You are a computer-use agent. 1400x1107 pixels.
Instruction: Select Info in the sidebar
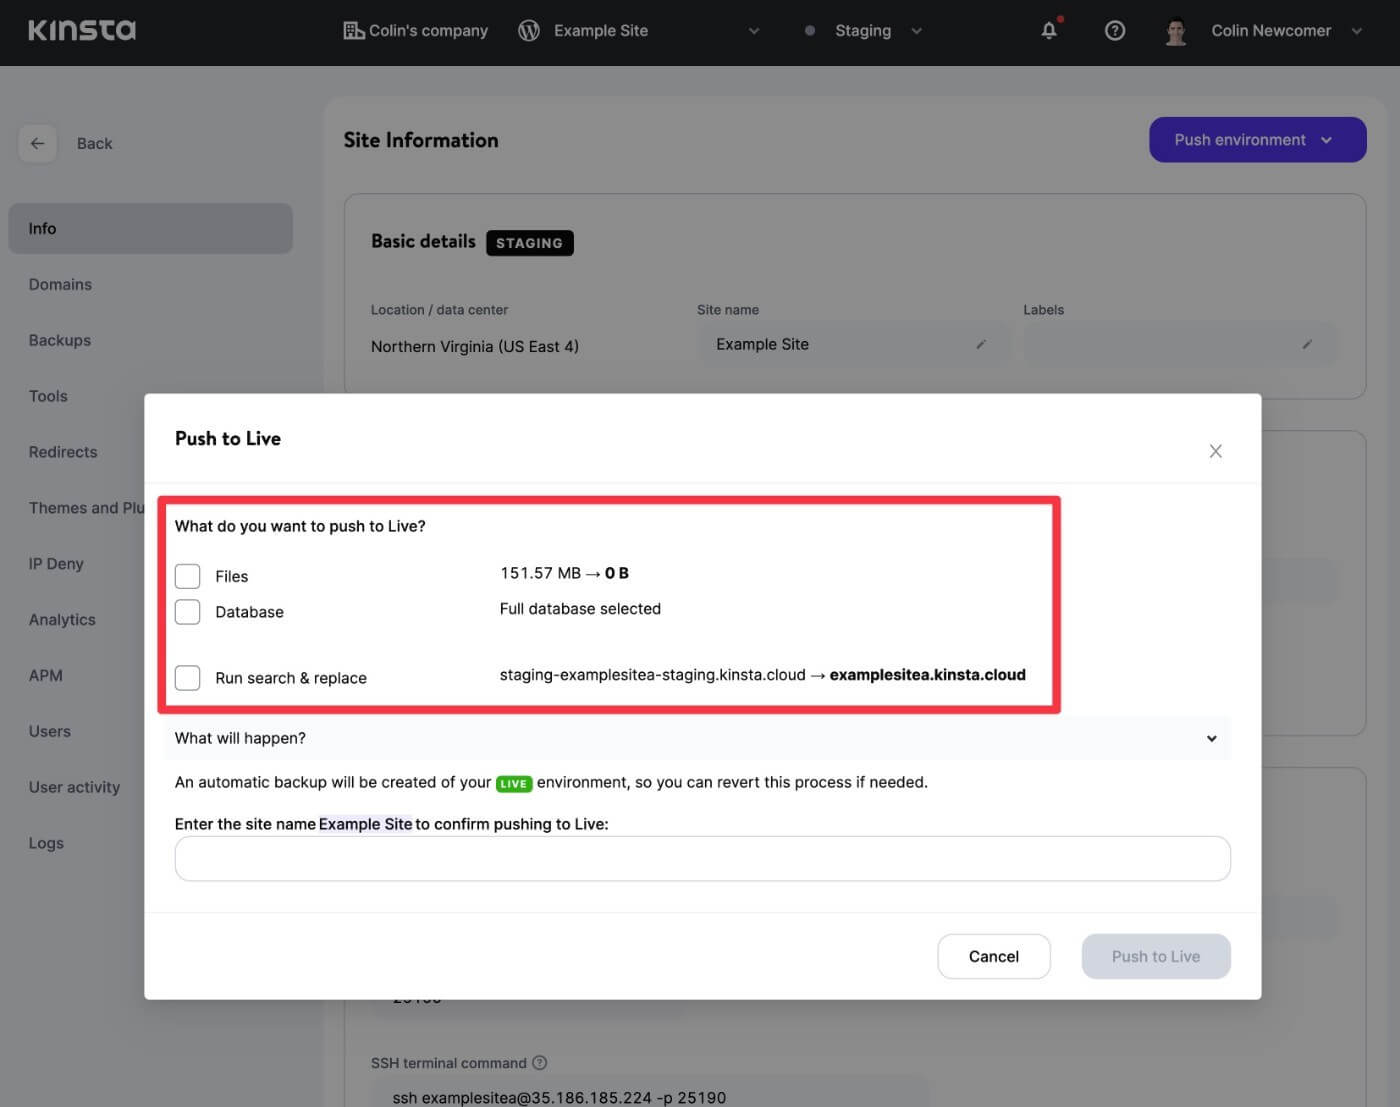point(150,228)
